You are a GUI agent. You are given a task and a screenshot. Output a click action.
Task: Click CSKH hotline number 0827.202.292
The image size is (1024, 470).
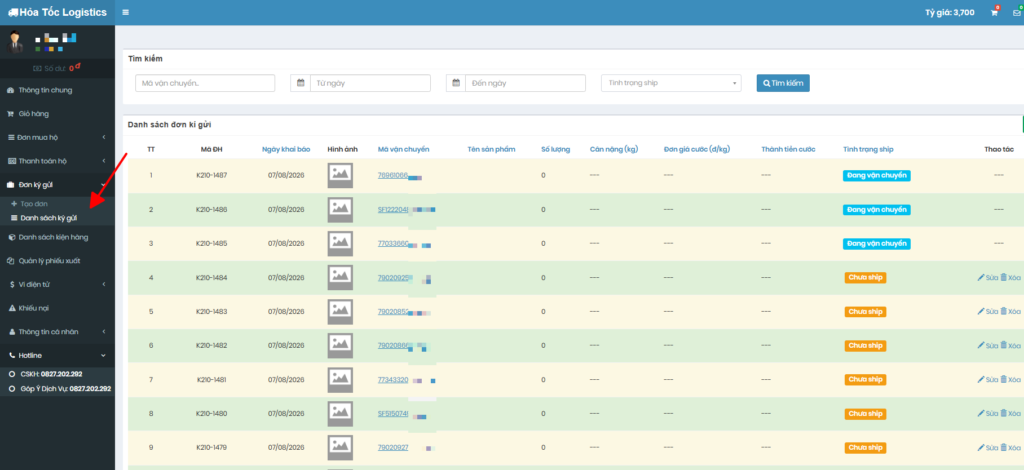[61, 374]
